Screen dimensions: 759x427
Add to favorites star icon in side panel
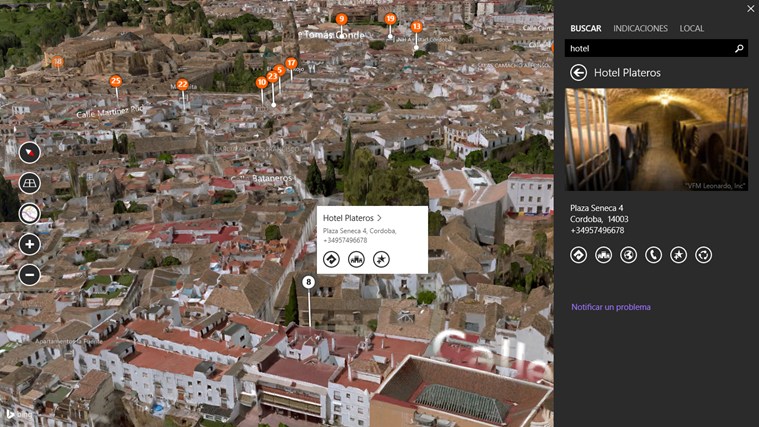(x=679, y=255)
